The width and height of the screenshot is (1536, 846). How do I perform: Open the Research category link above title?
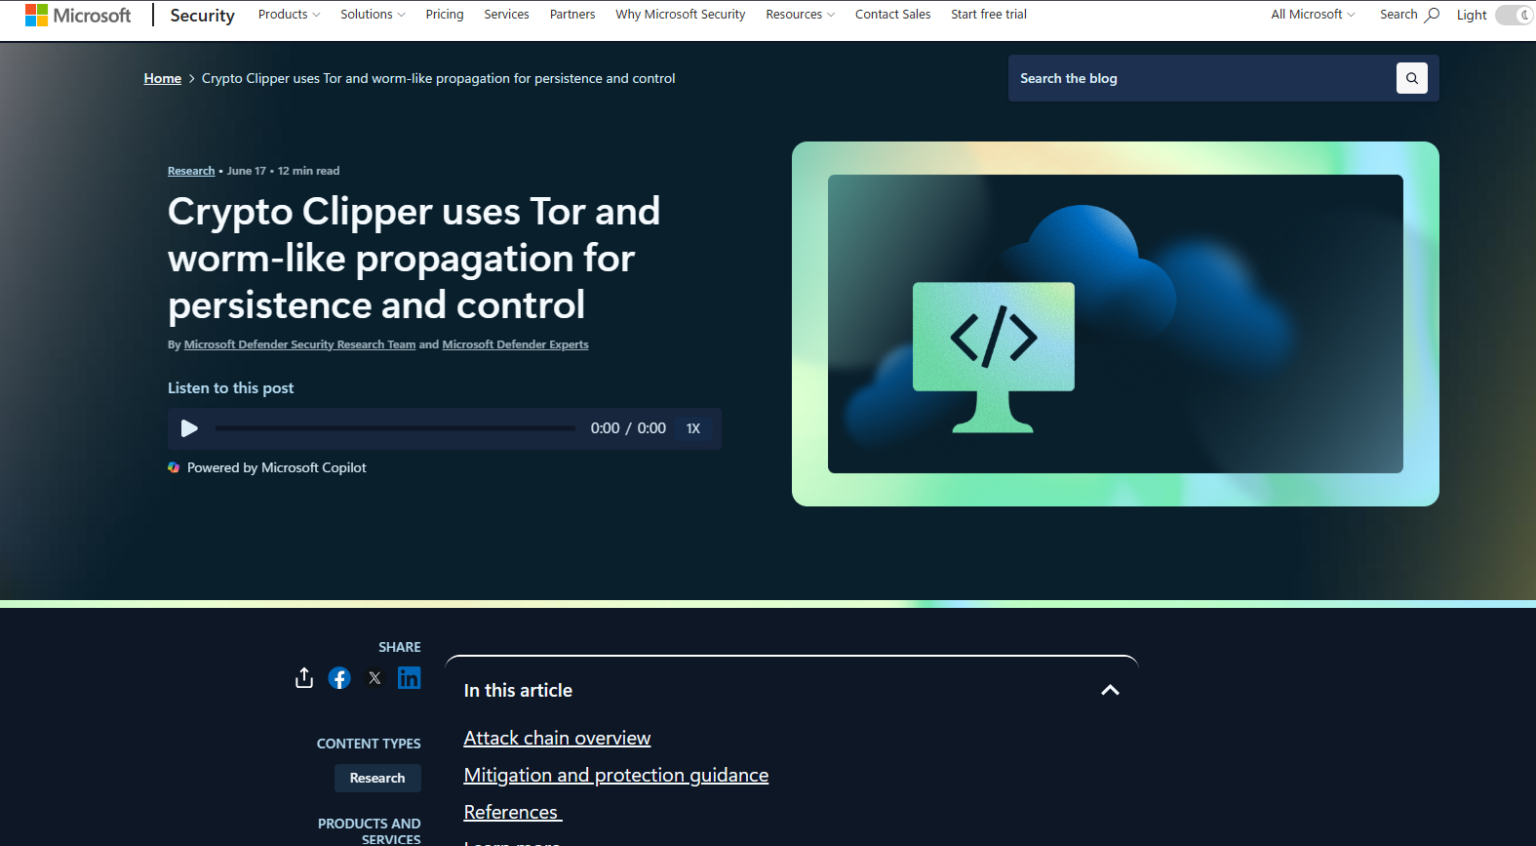tap(191, 171)
